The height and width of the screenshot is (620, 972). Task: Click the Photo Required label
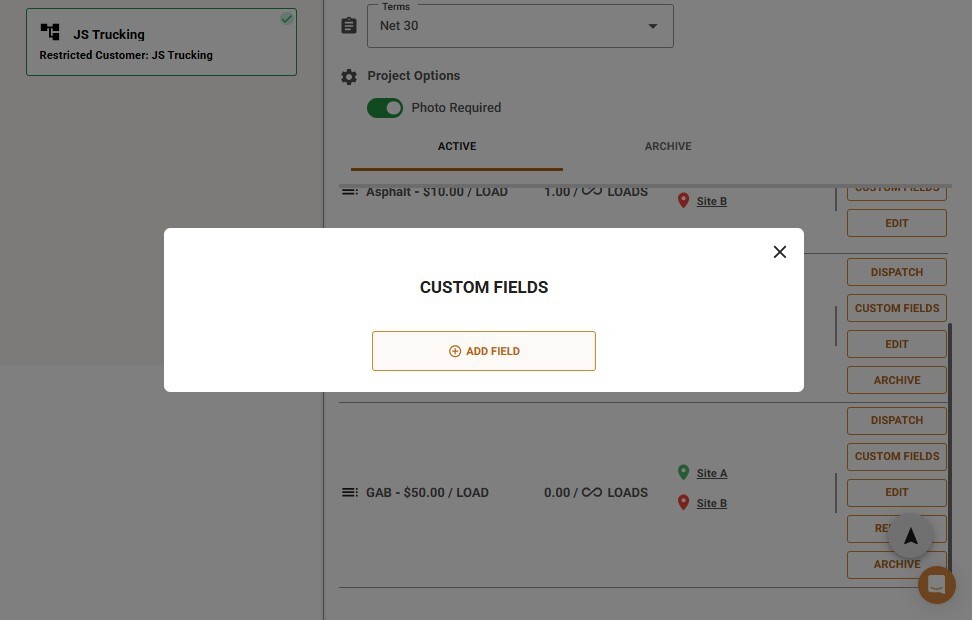point(456,108)
